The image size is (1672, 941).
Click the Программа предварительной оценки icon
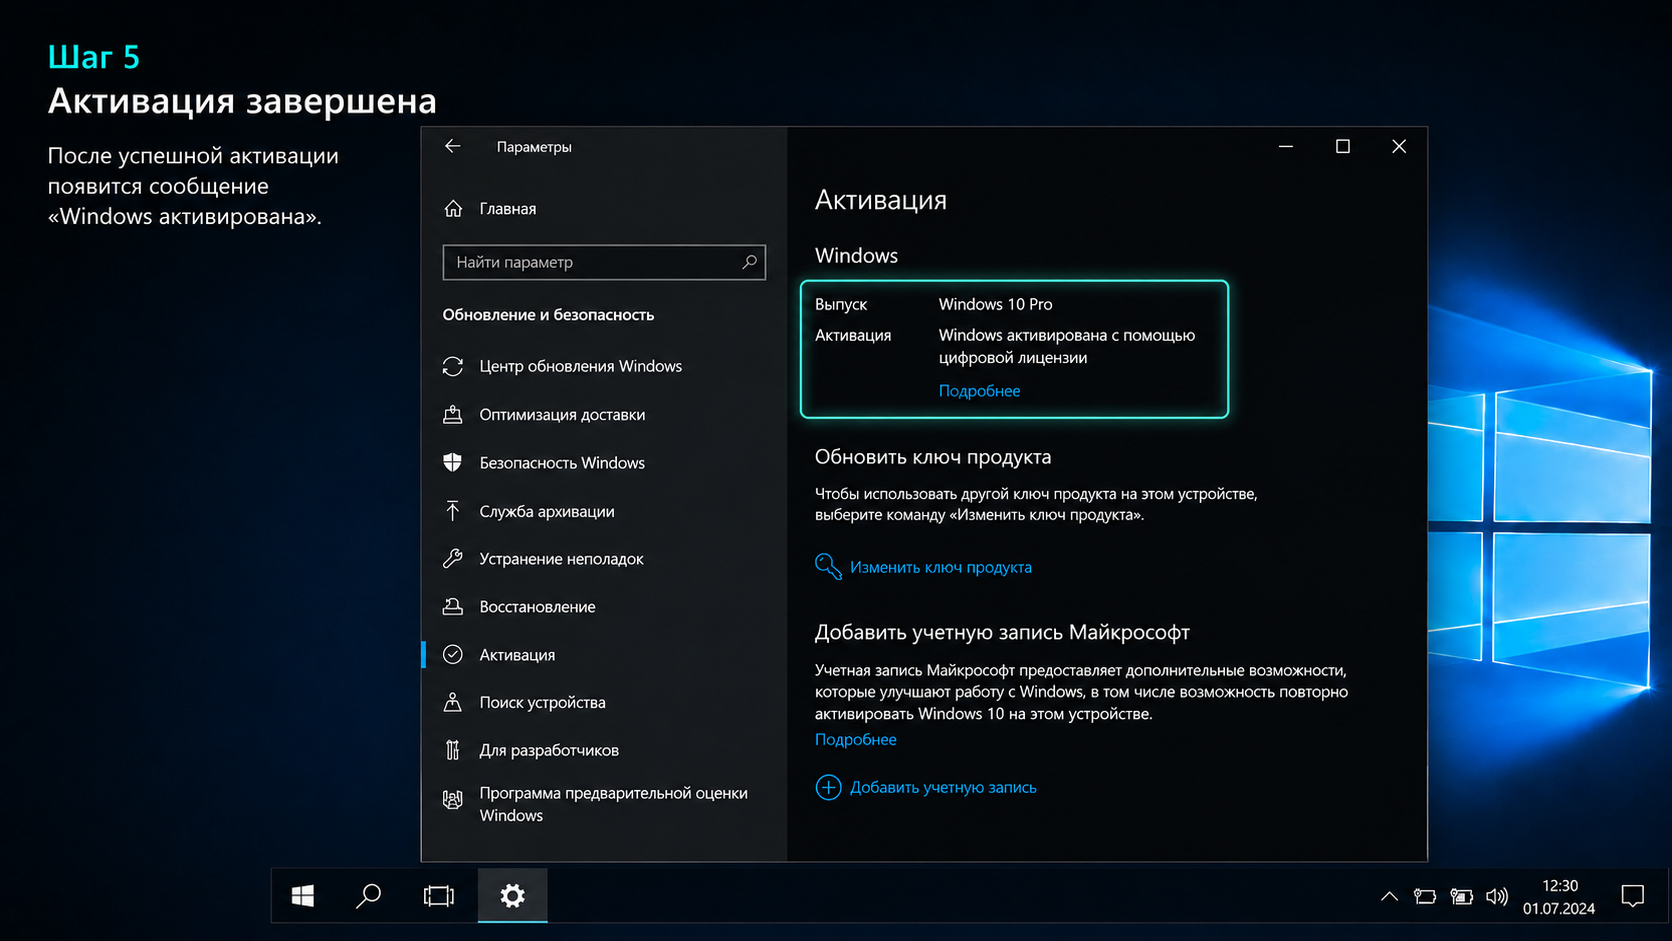click(x=453, y=799)
